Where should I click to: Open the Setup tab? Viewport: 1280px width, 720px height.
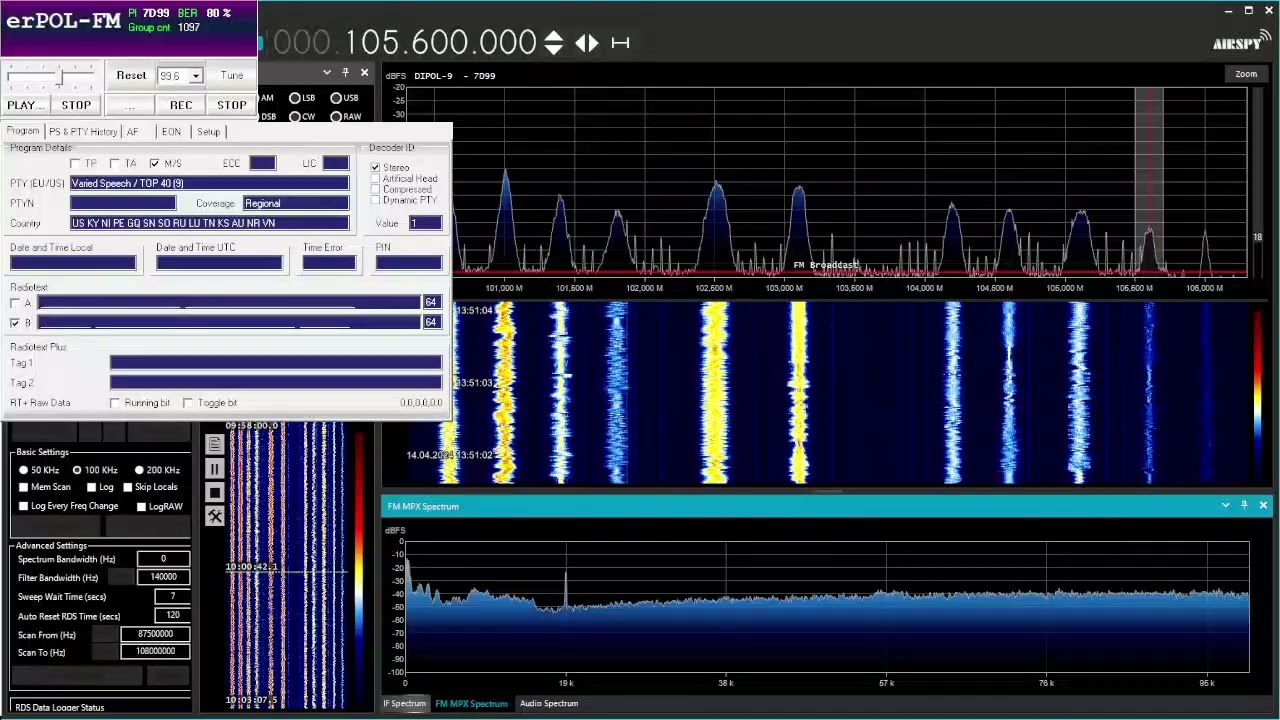(208, 132)
